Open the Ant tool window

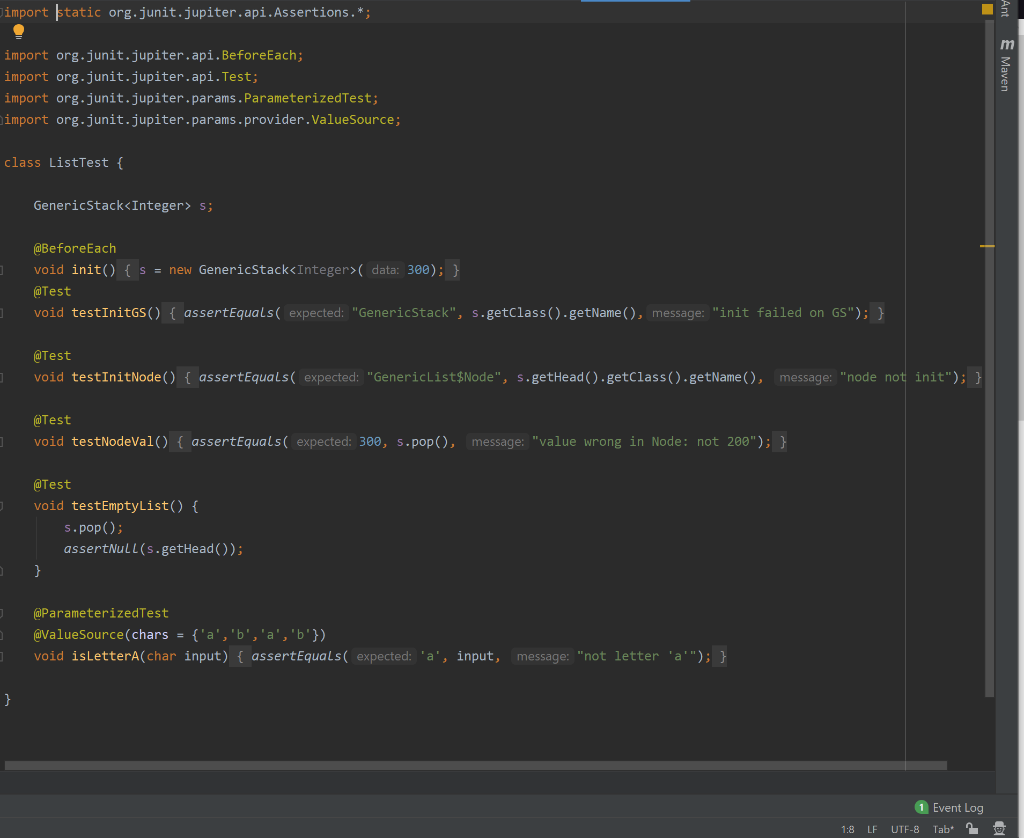click(x=1007, y=8)
